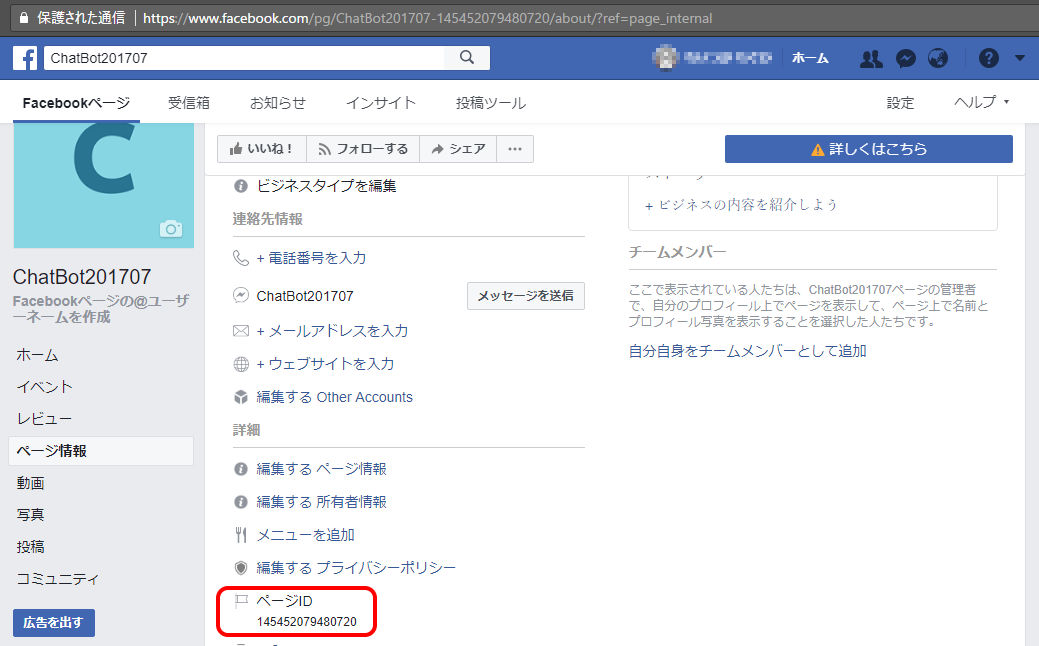Select the Facebookページ tab

click(76, 103)
